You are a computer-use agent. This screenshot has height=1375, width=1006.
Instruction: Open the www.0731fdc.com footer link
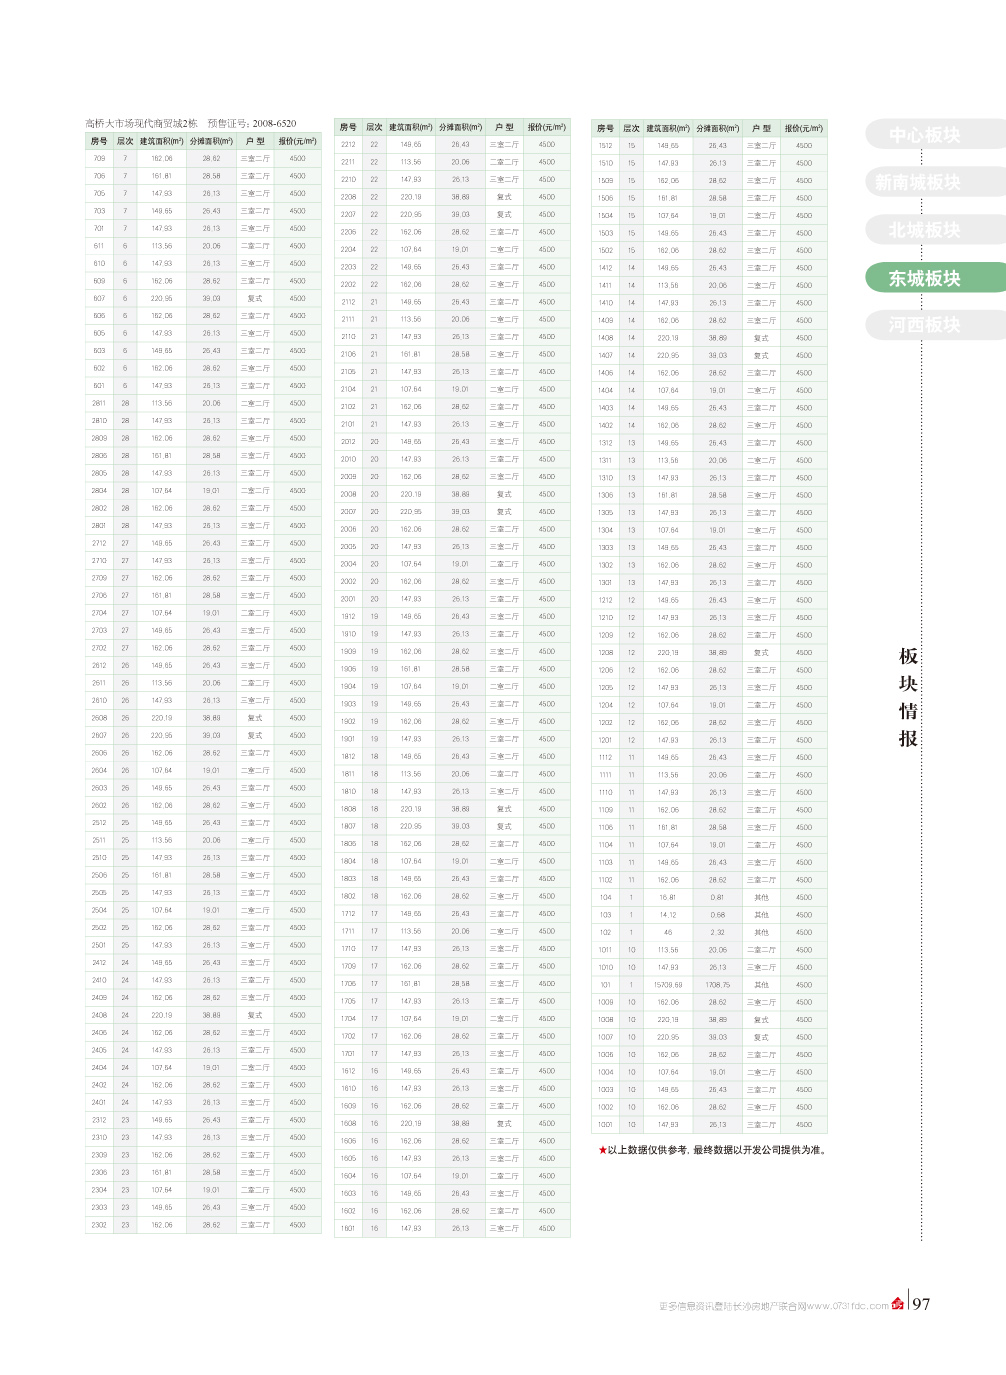tap(848, 1306)
